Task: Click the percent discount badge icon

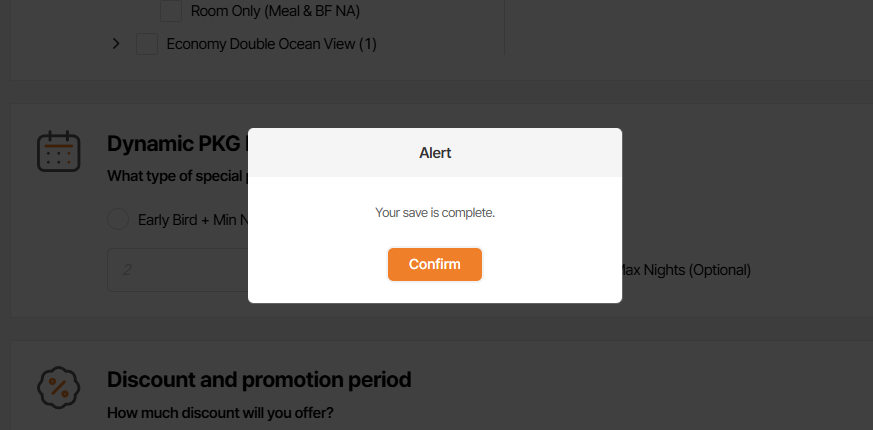Action: tap(58, 387)
